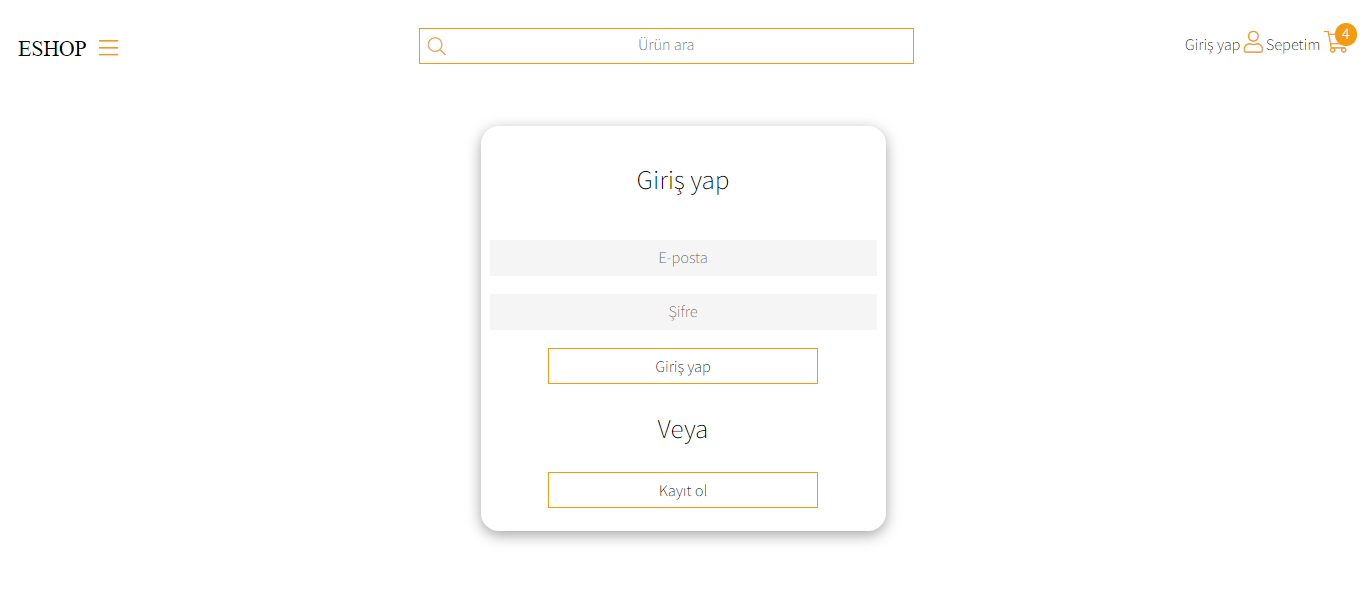1366x592 pixels.
Task: Select the Giriş yap form heading
Action: tap(683, 181)
